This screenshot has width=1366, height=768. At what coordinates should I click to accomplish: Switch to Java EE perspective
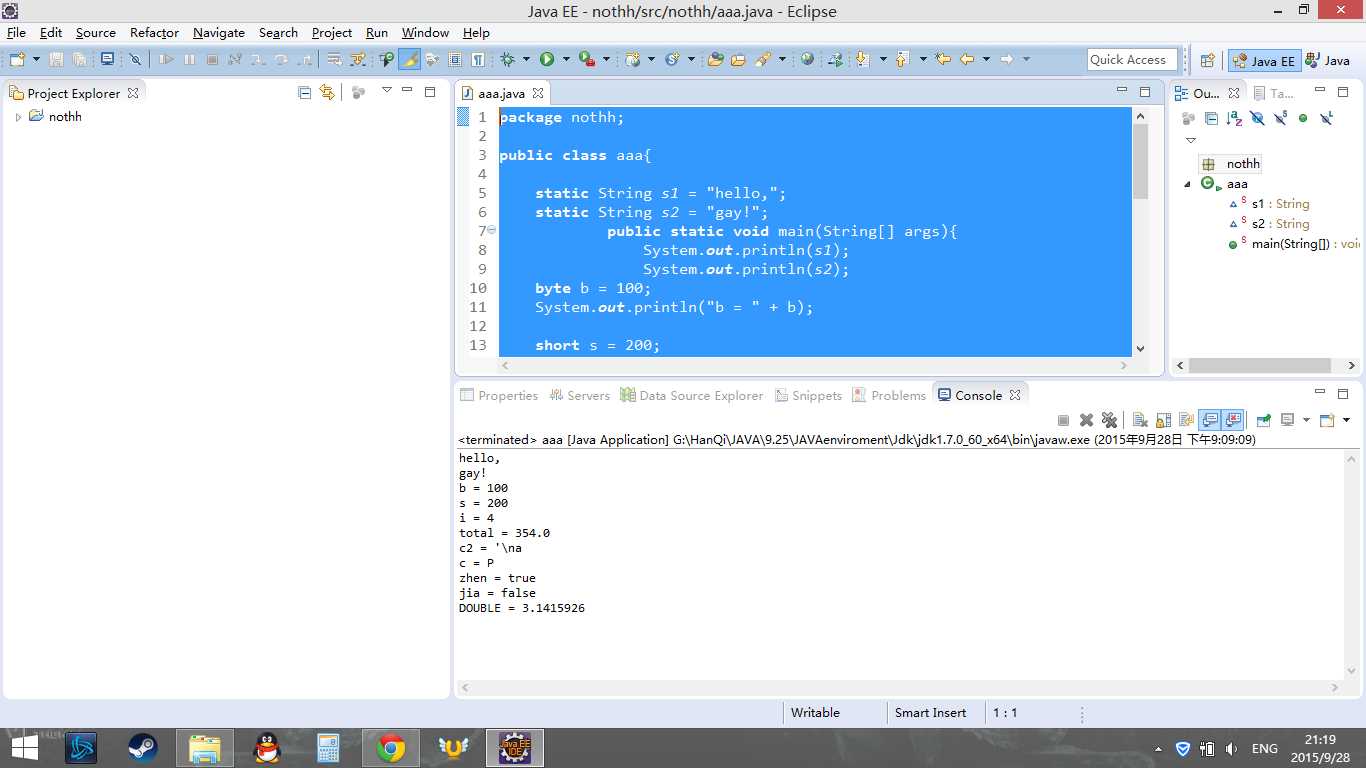[x=1264, y=60]
